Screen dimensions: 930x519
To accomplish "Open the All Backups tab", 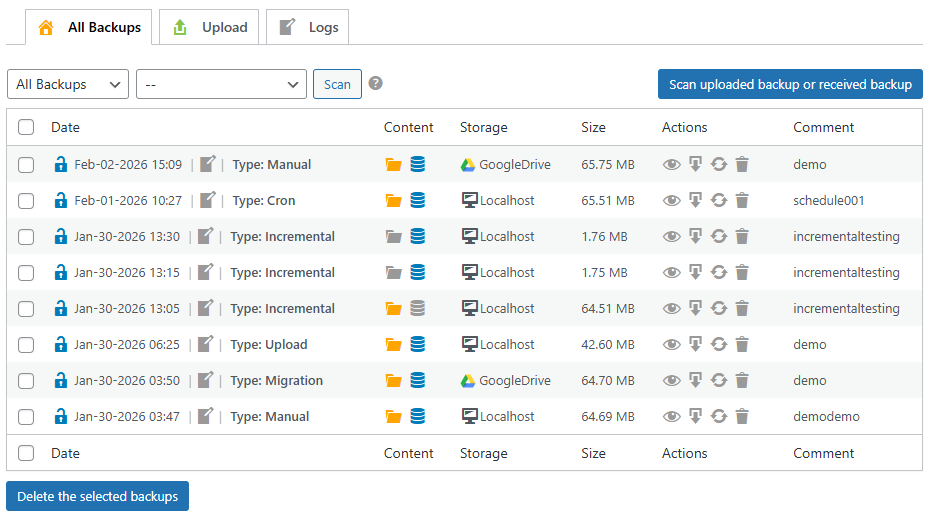I will [88, 27].
